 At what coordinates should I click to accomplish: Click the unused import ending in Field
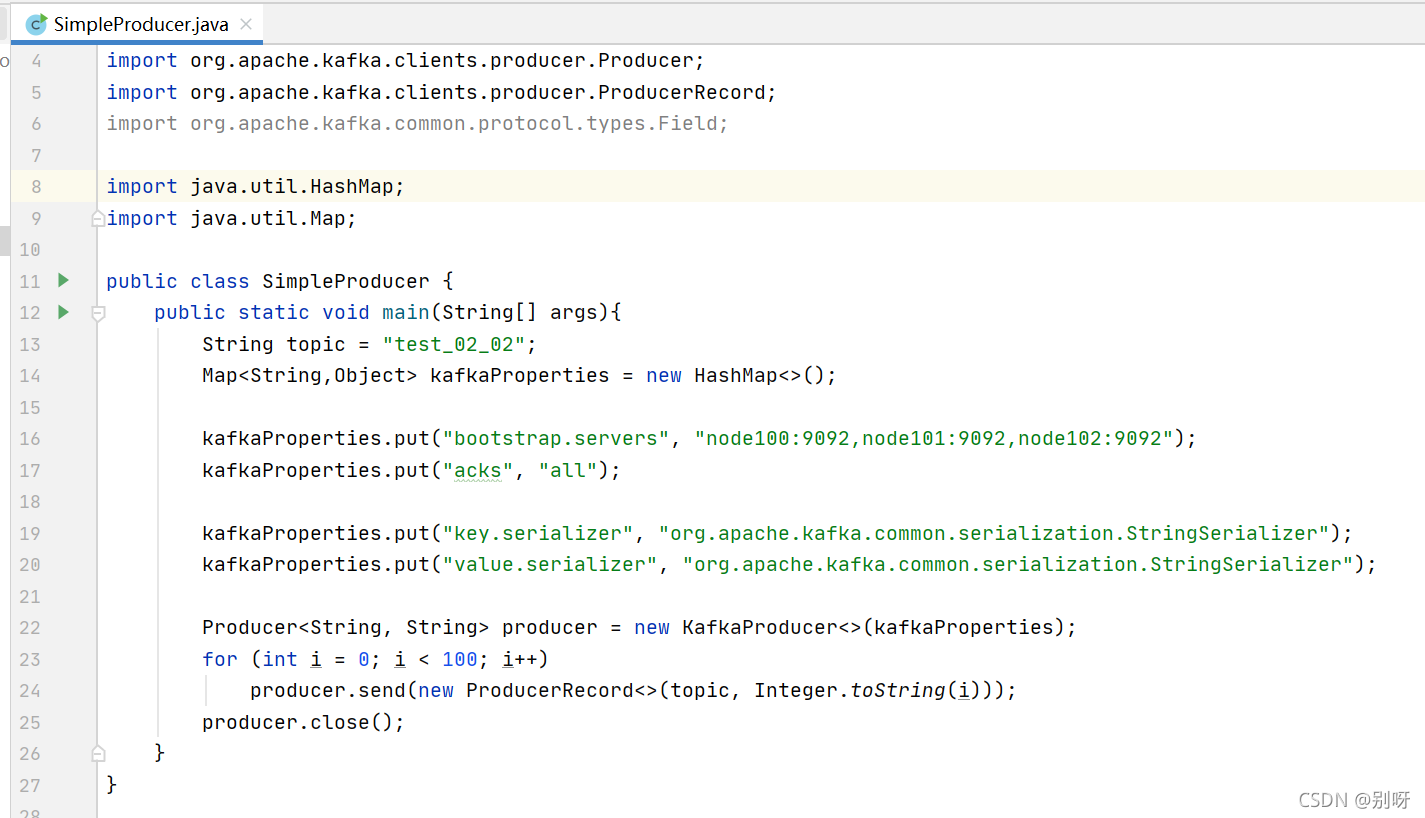418,123
